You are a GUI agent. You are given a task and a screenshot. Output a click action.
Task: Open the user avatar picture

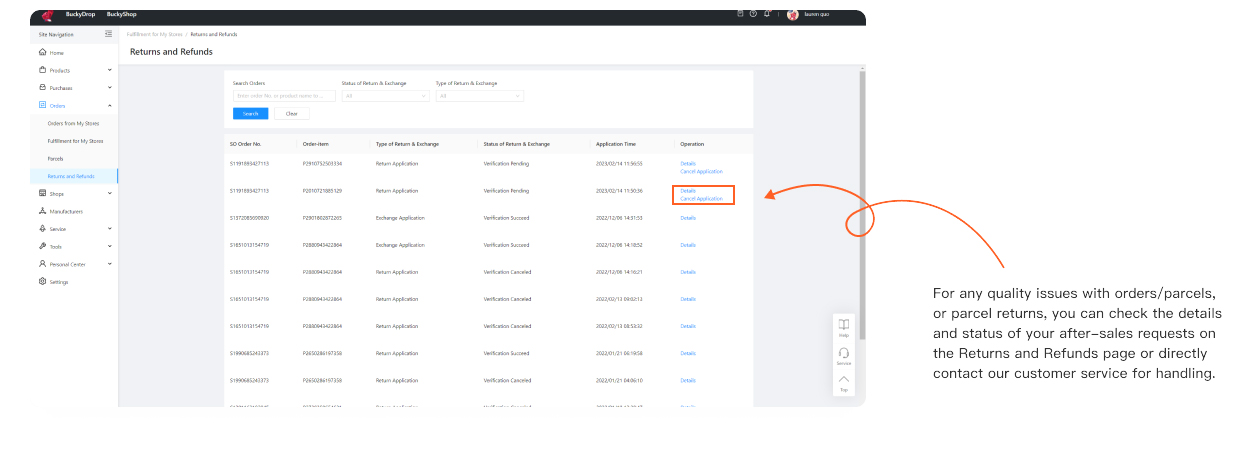[793, 15]
